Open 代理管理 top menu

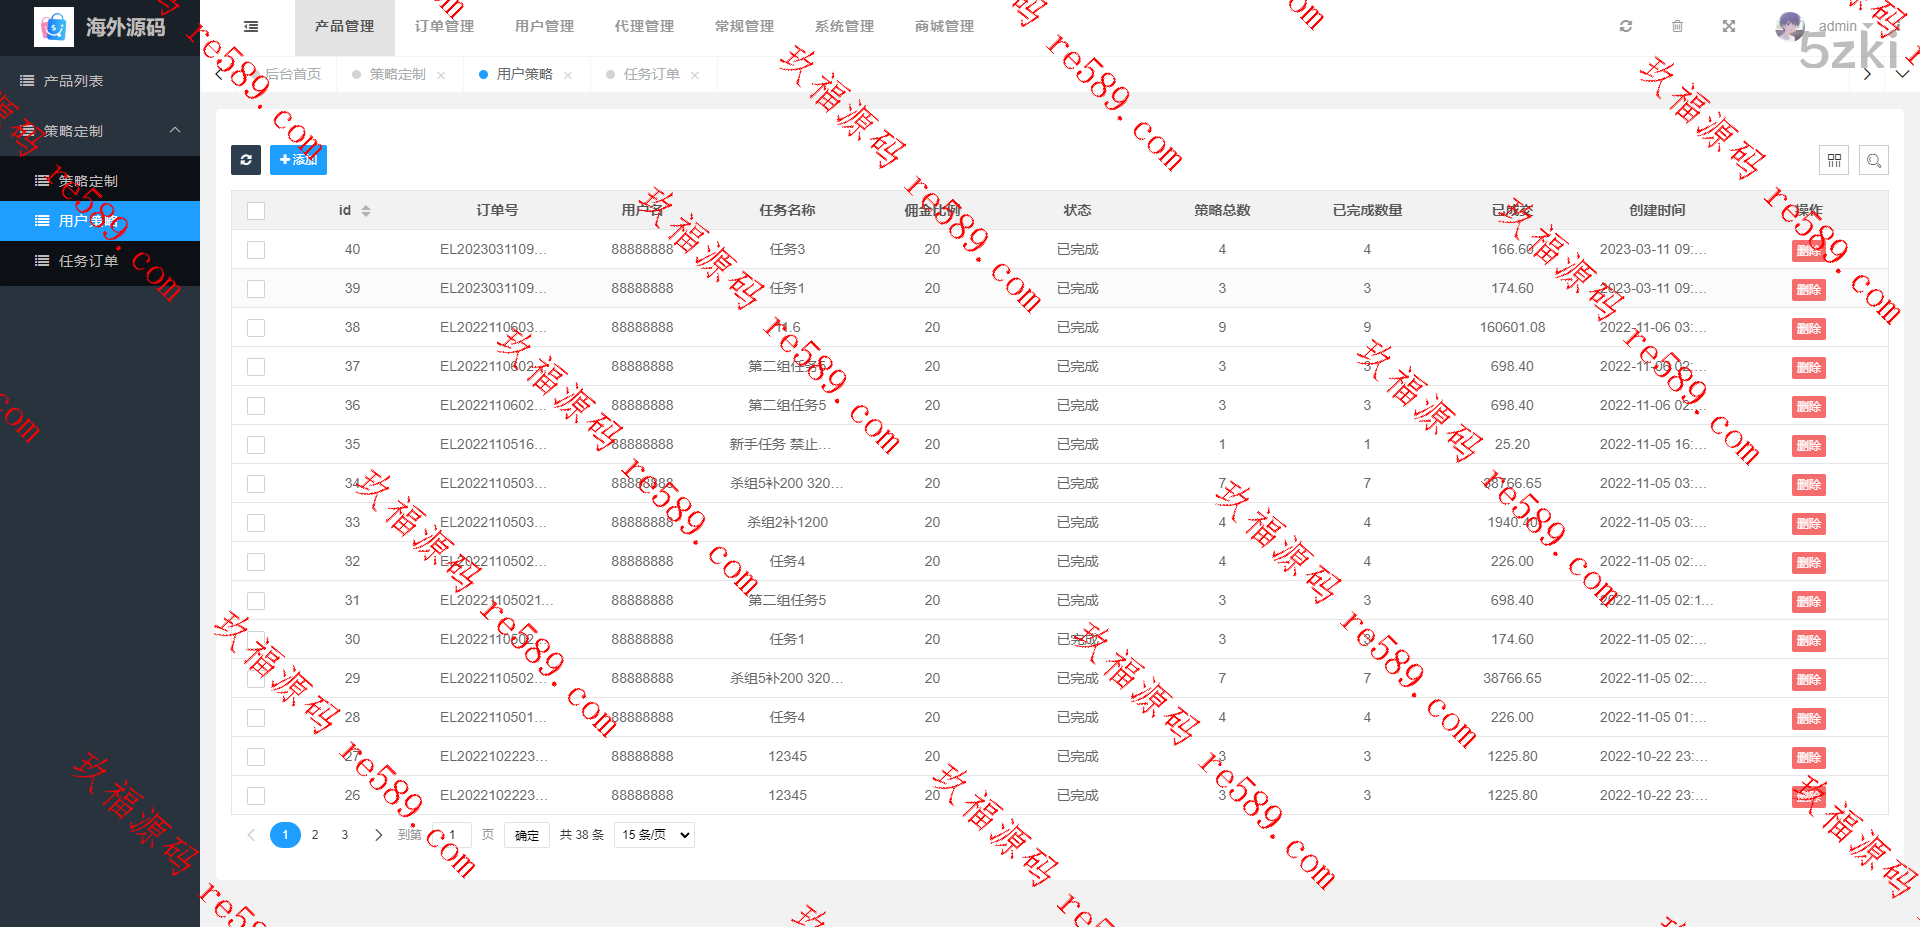pos(645,27)
